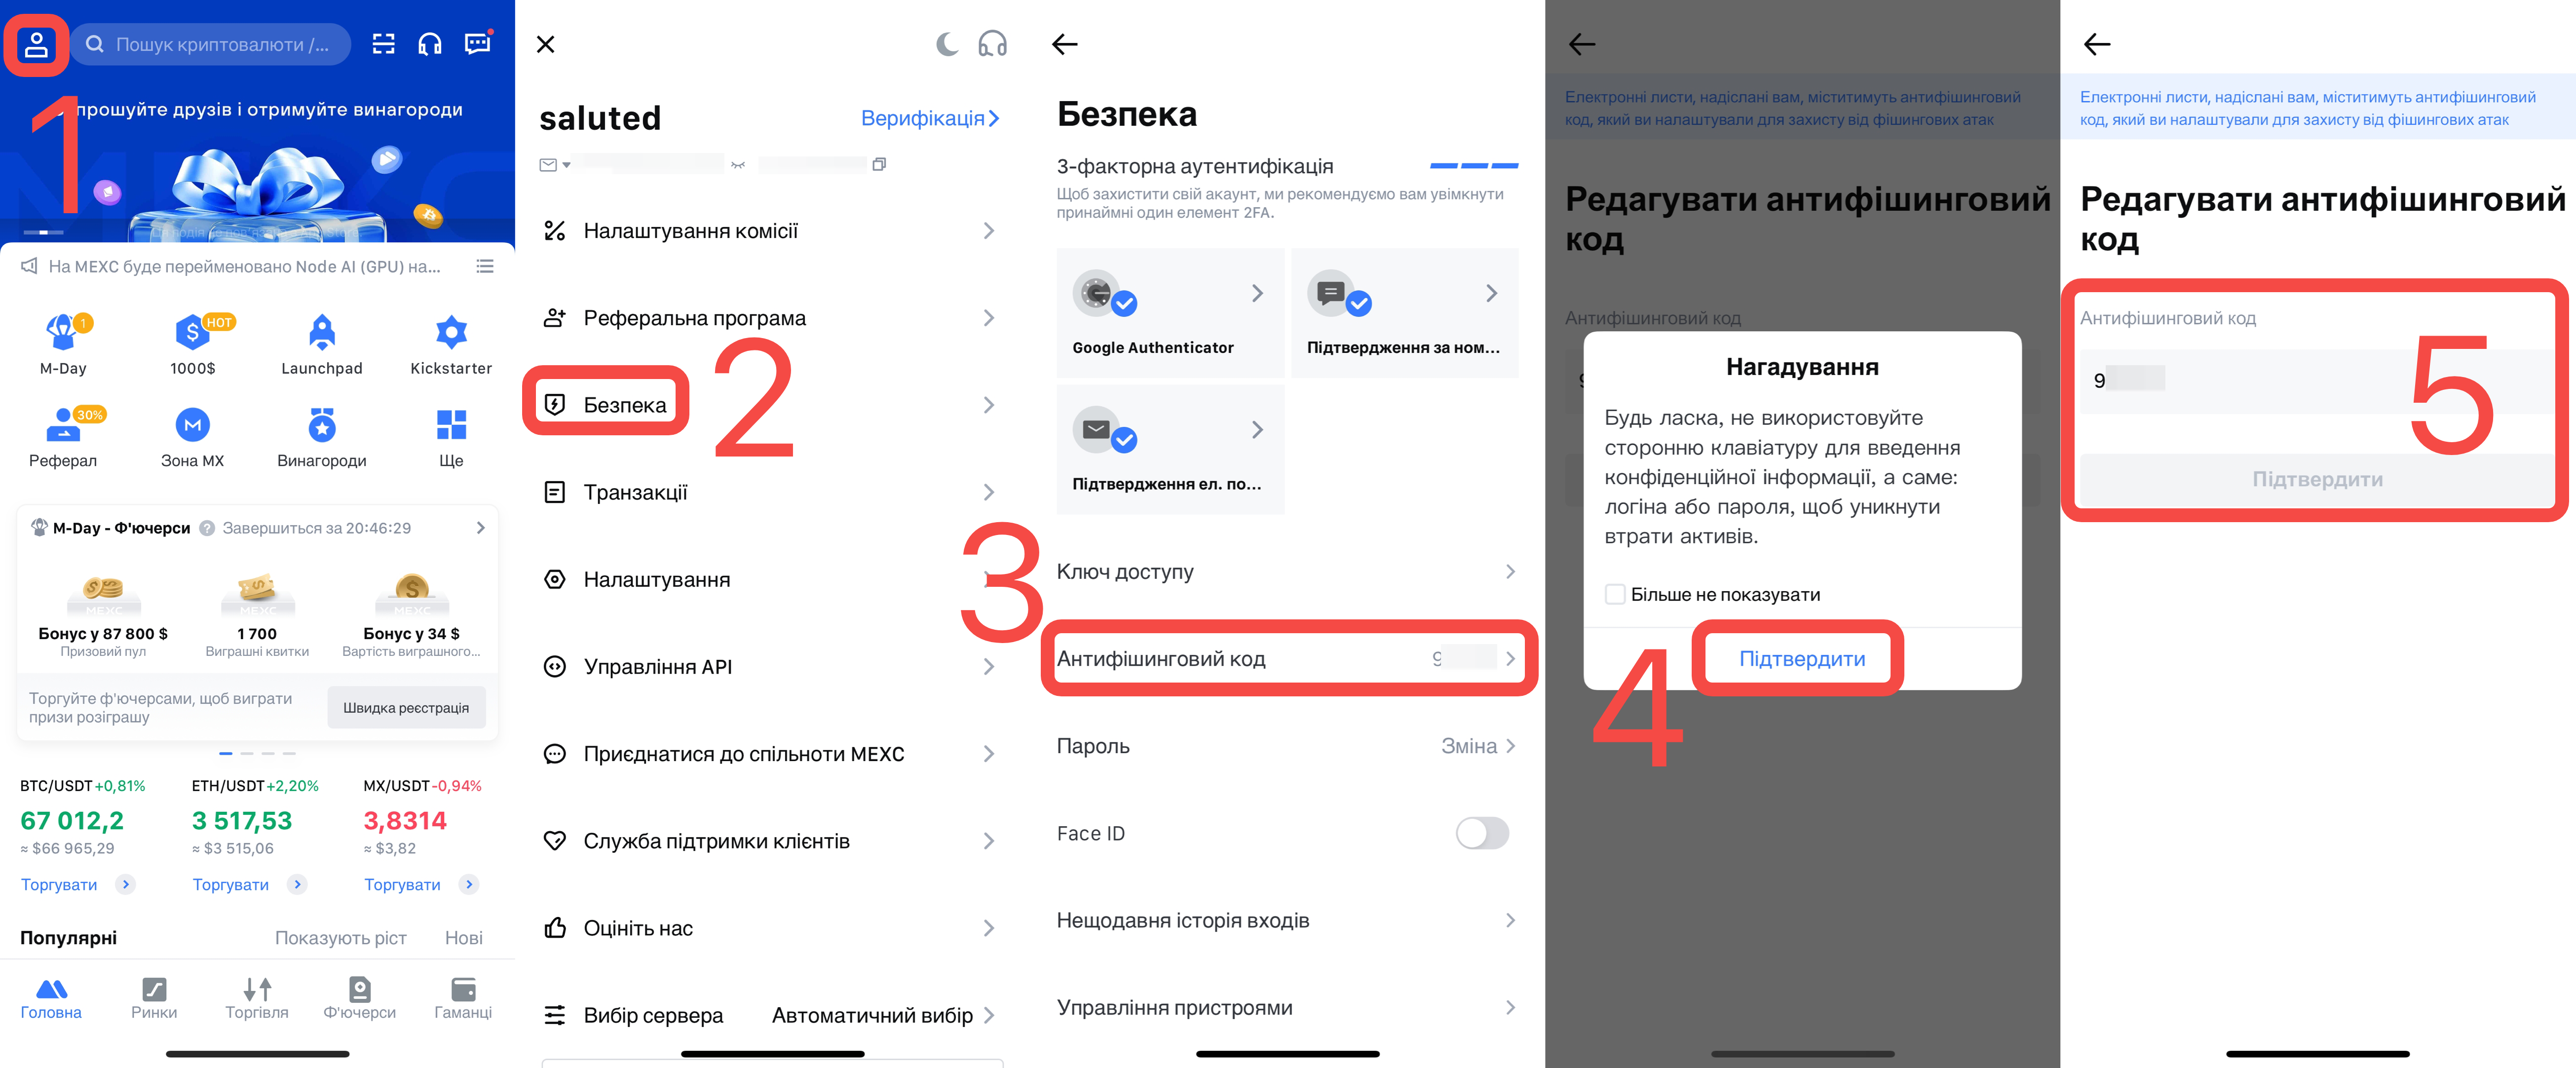Open the Верифікація link

tap(930, 118)
